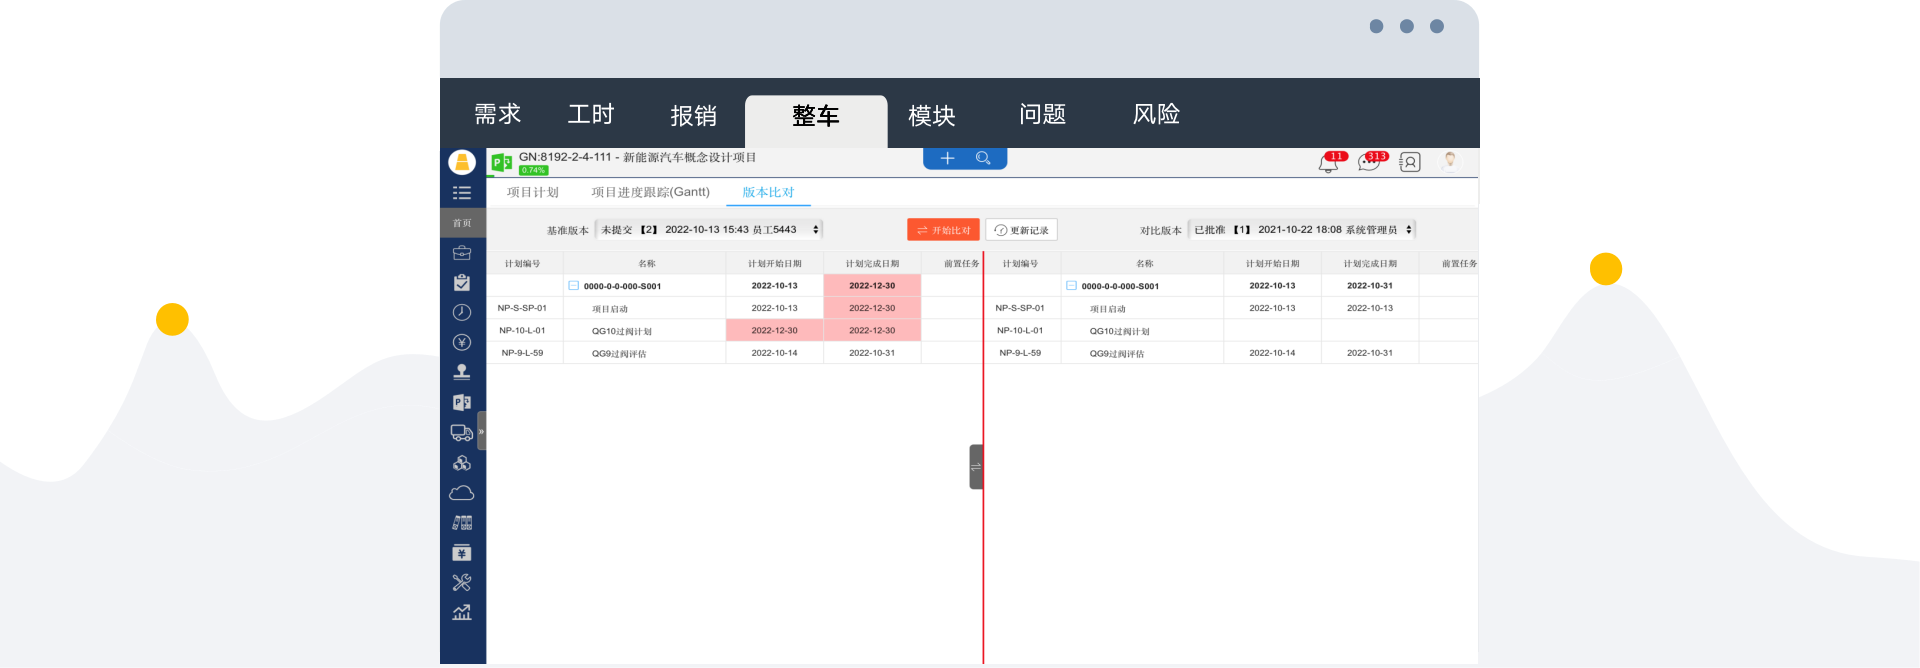Click the project title GN:8192-2-4-111
This screenshot has height=668, width=1920.
[637, 157]
